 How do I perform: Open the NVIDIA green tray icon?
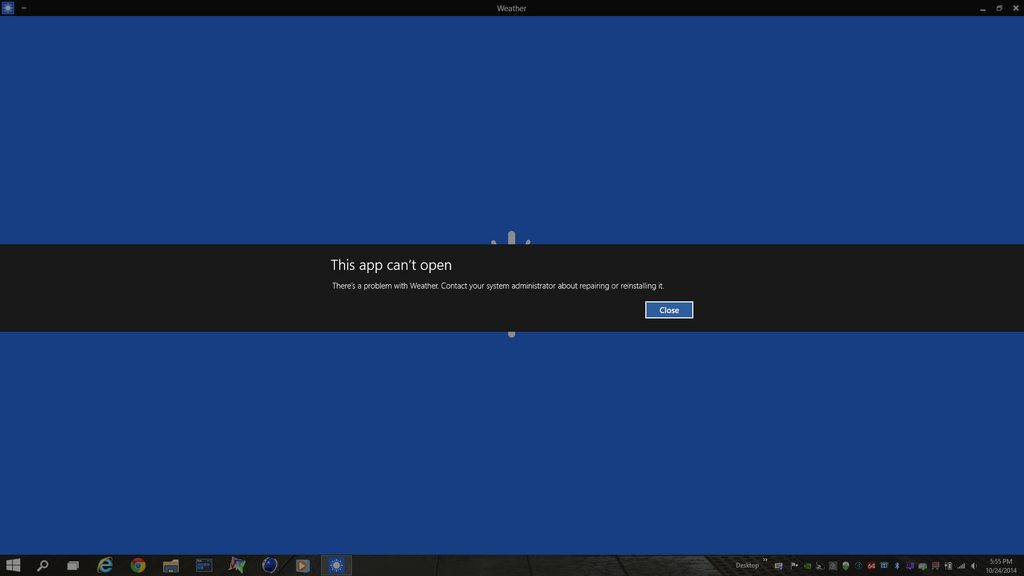807,566
